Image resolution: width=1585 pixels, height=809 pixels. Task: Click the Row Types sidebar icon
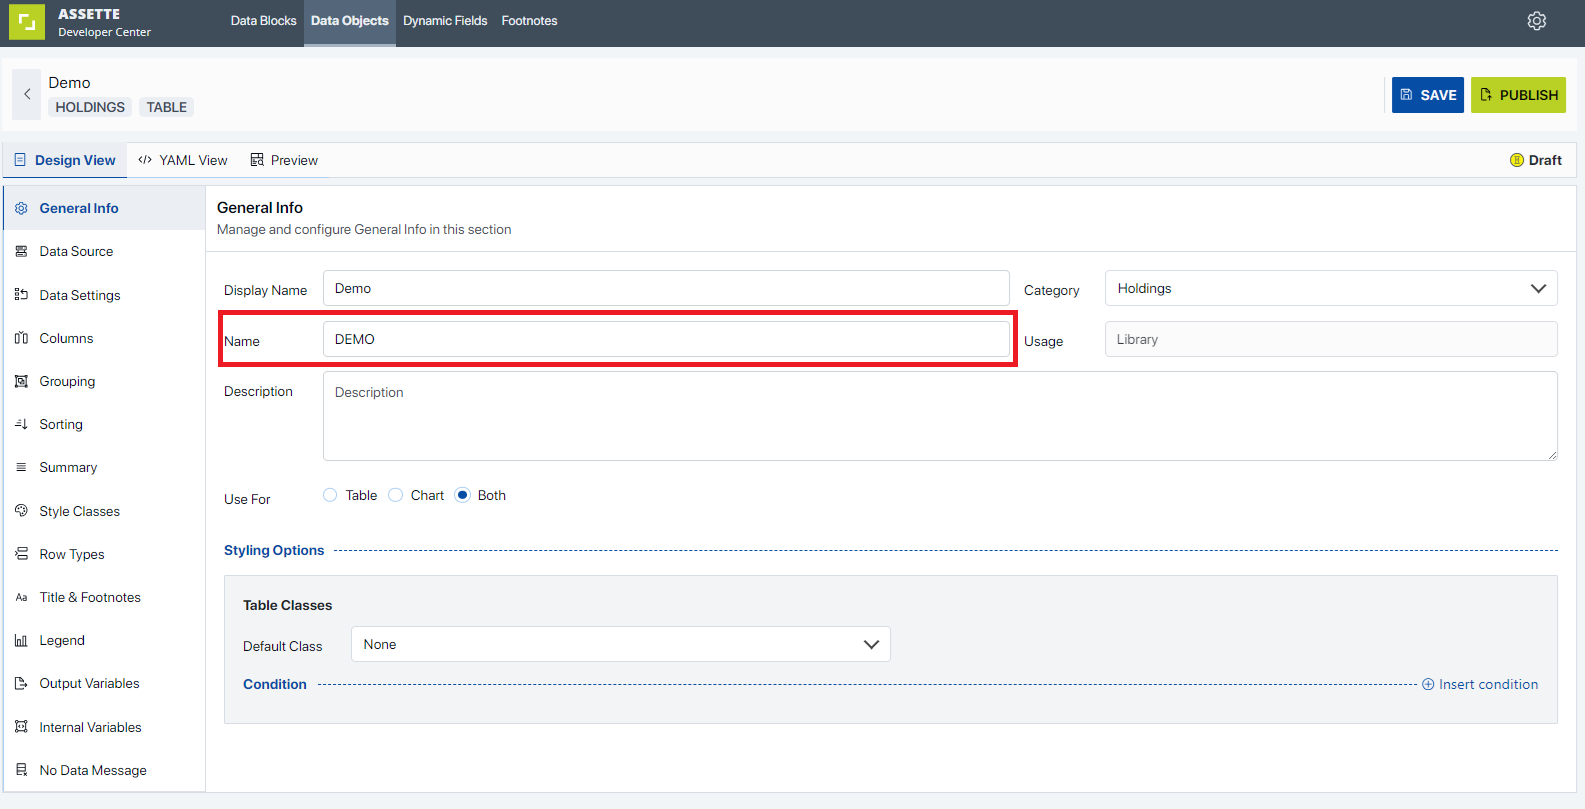[x=21, y=554]
